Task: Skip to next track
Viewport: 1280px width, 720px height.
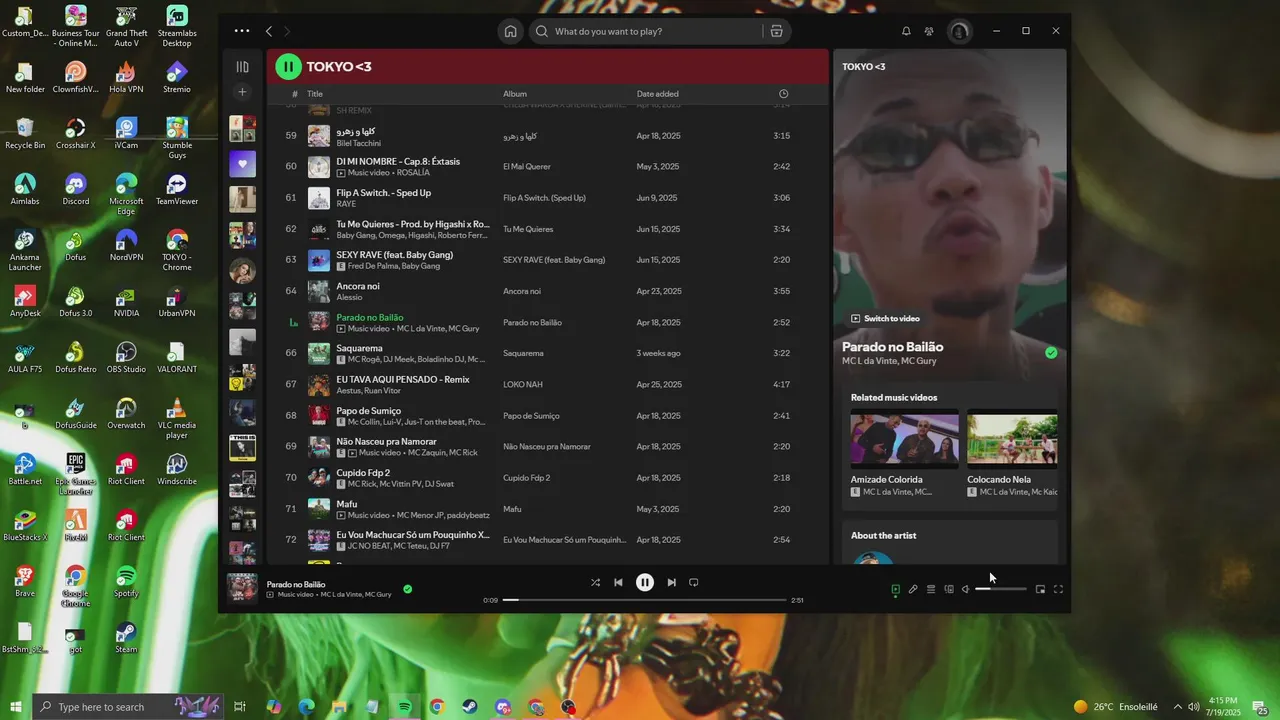Action: point(672,582)
